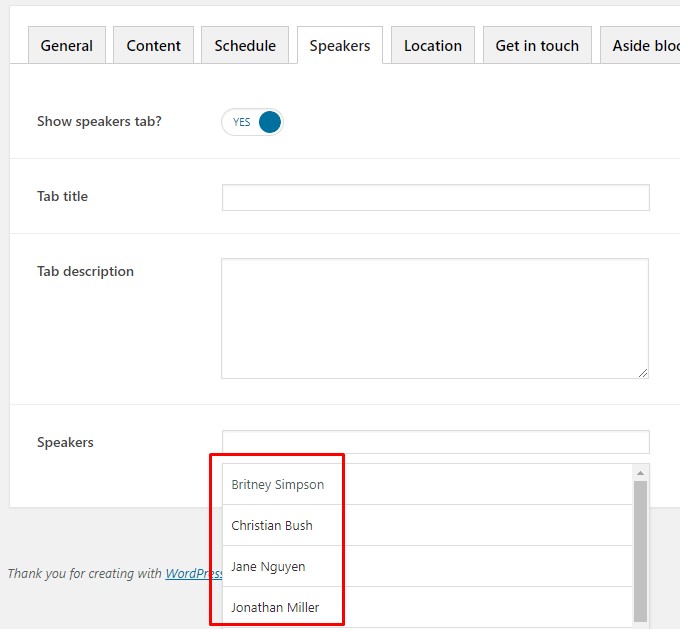Open the WordPress link in the footer
680x629 pixels.
(193, 574)
